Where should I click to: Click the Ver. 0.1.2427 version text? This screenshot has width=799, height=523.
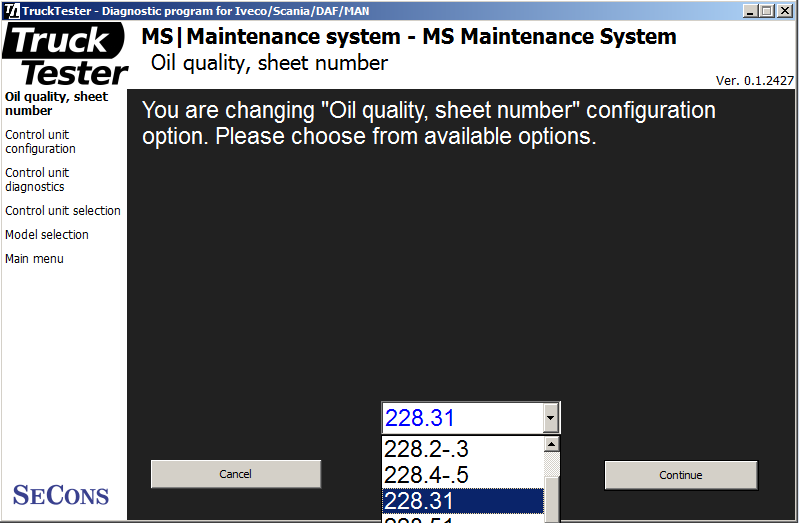point(755,81)
